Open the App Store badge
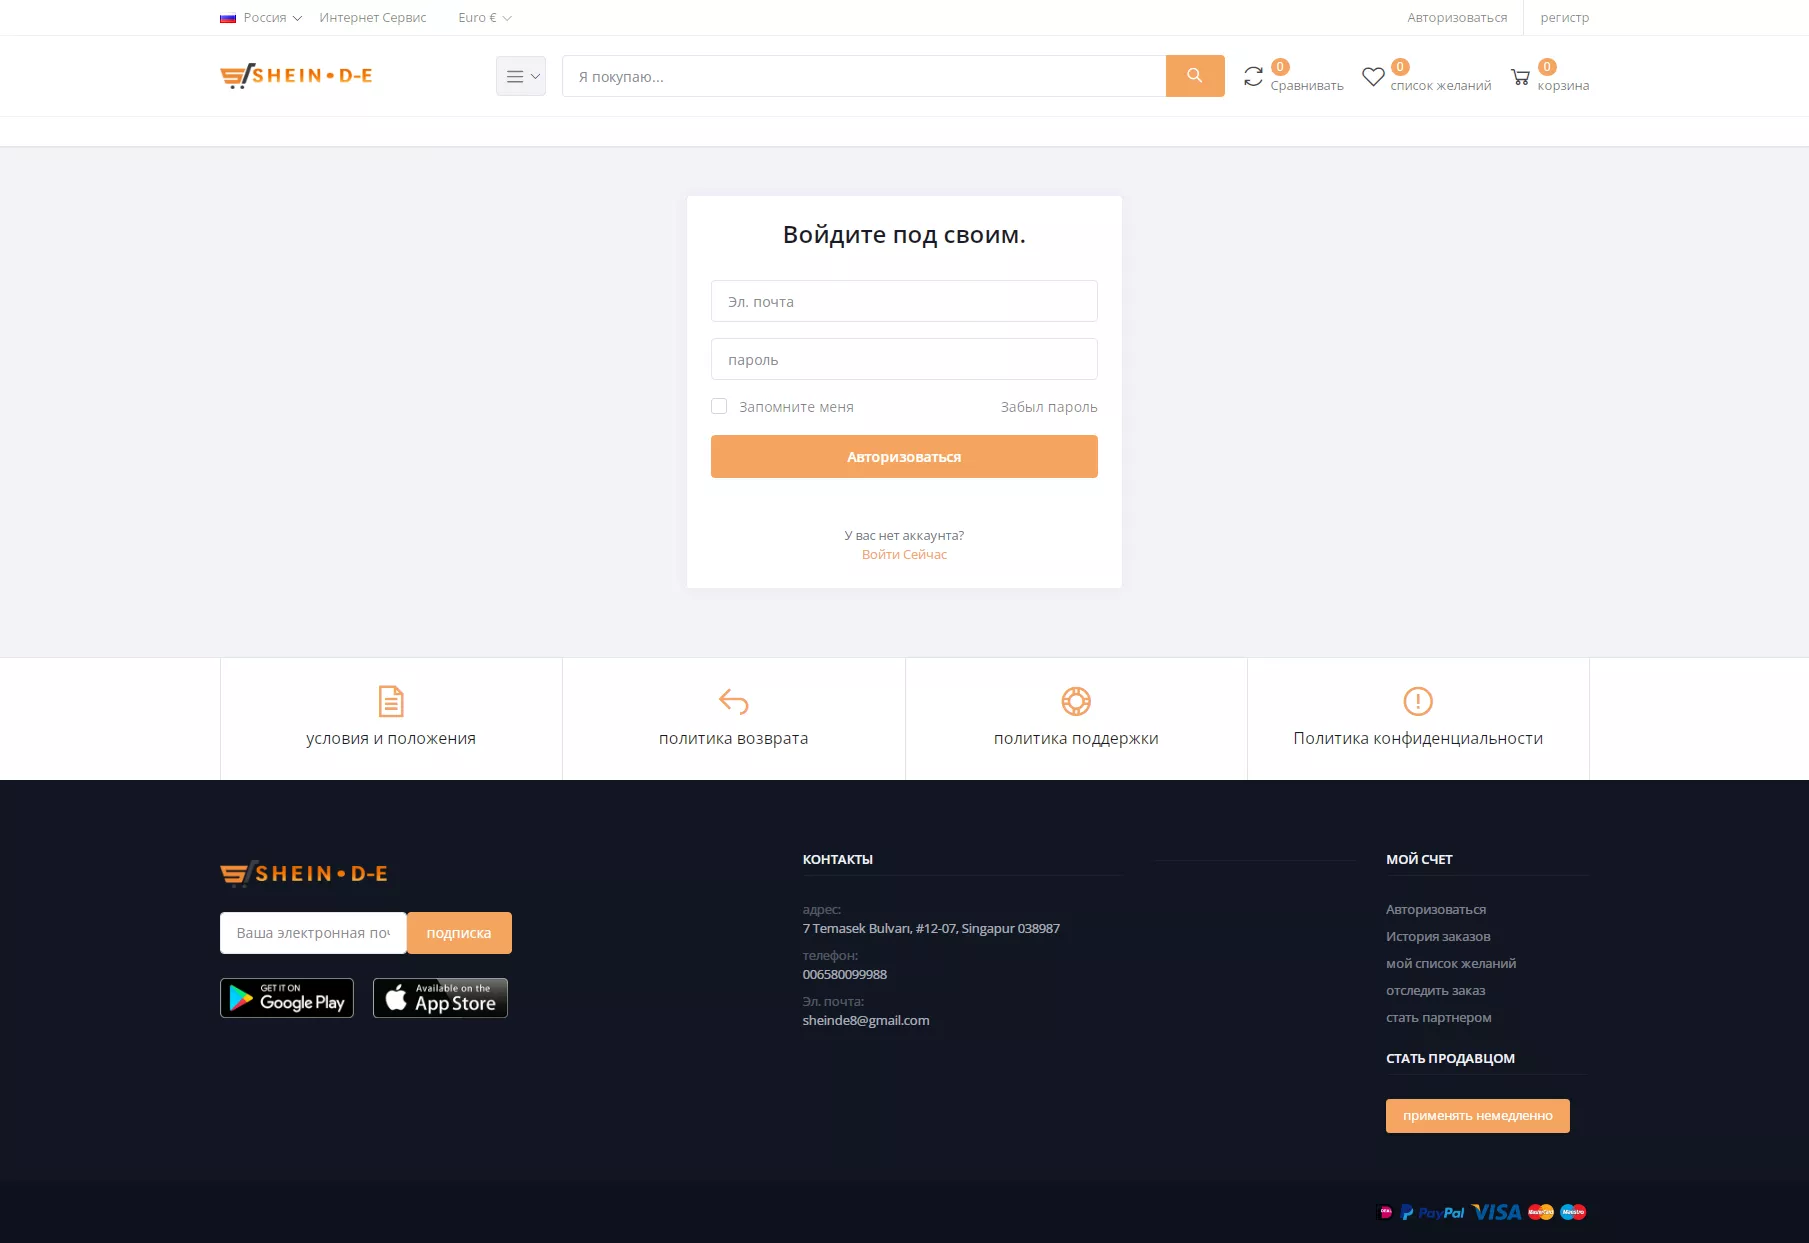This screenshot has width=1809, height=1243. pyautogui.click(x=440, y=998)
